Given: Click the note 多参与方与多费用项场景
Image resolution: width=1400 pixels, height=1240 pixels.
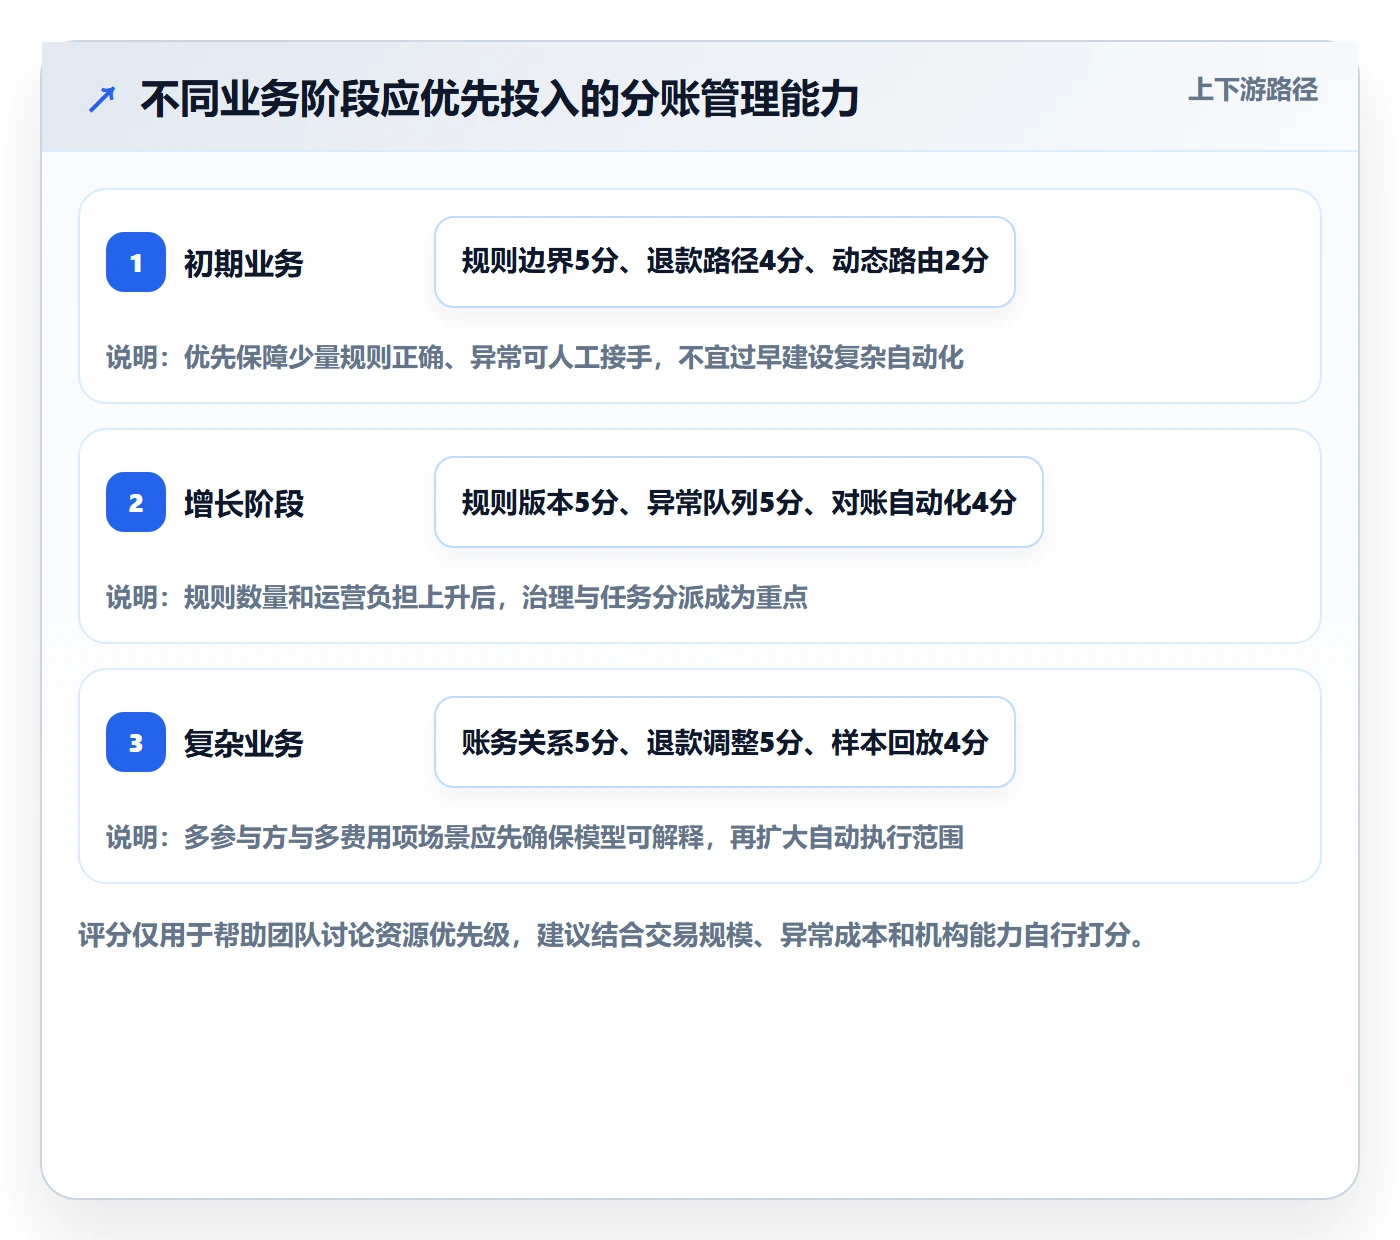Looking at the screenshot, I should click(535, 837).
